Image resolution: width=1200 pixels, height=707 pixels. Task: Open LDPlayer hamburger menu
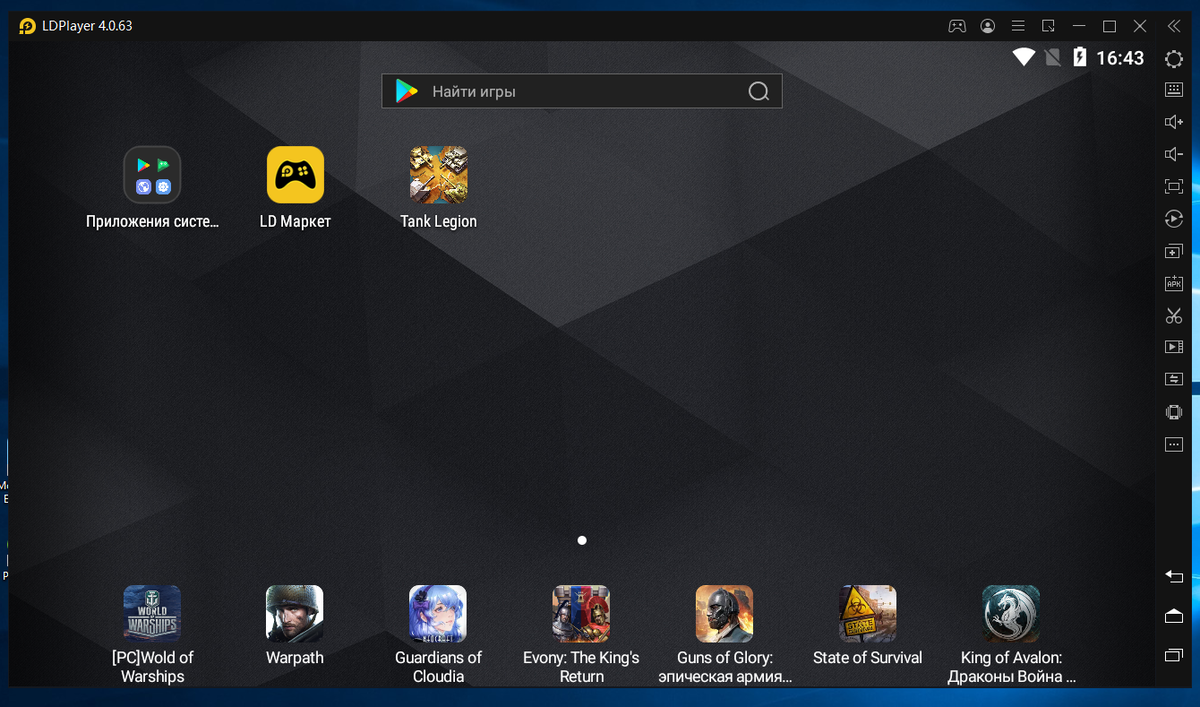click(x=1018, y=26)
